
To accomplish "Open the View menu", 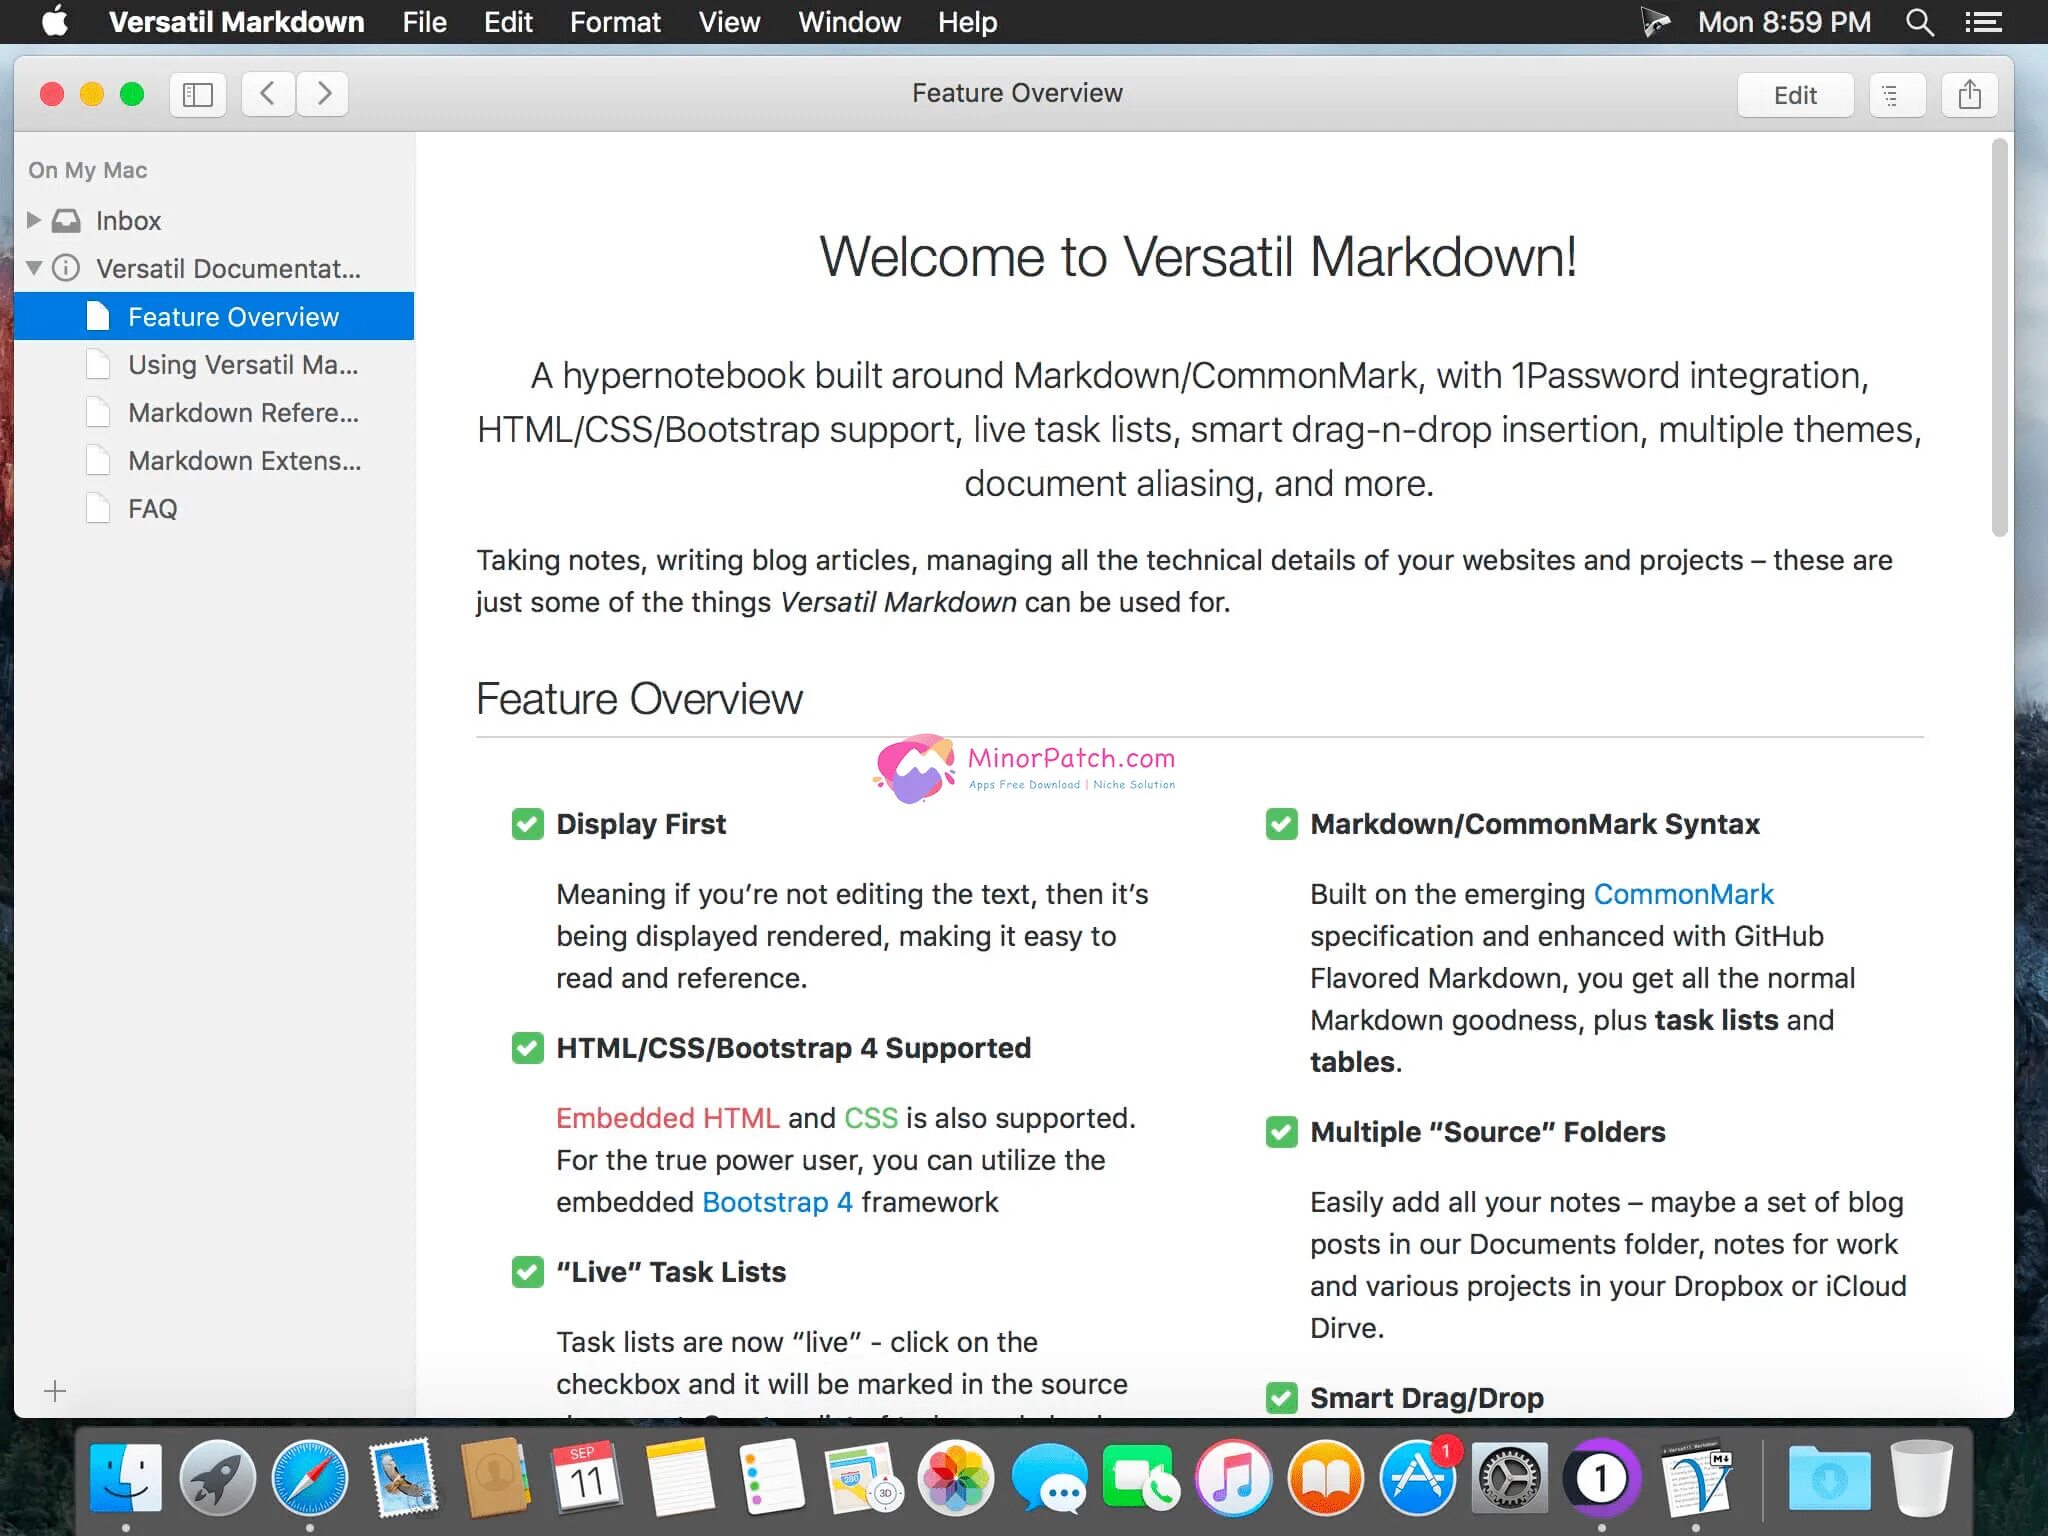I will (729, 22).
